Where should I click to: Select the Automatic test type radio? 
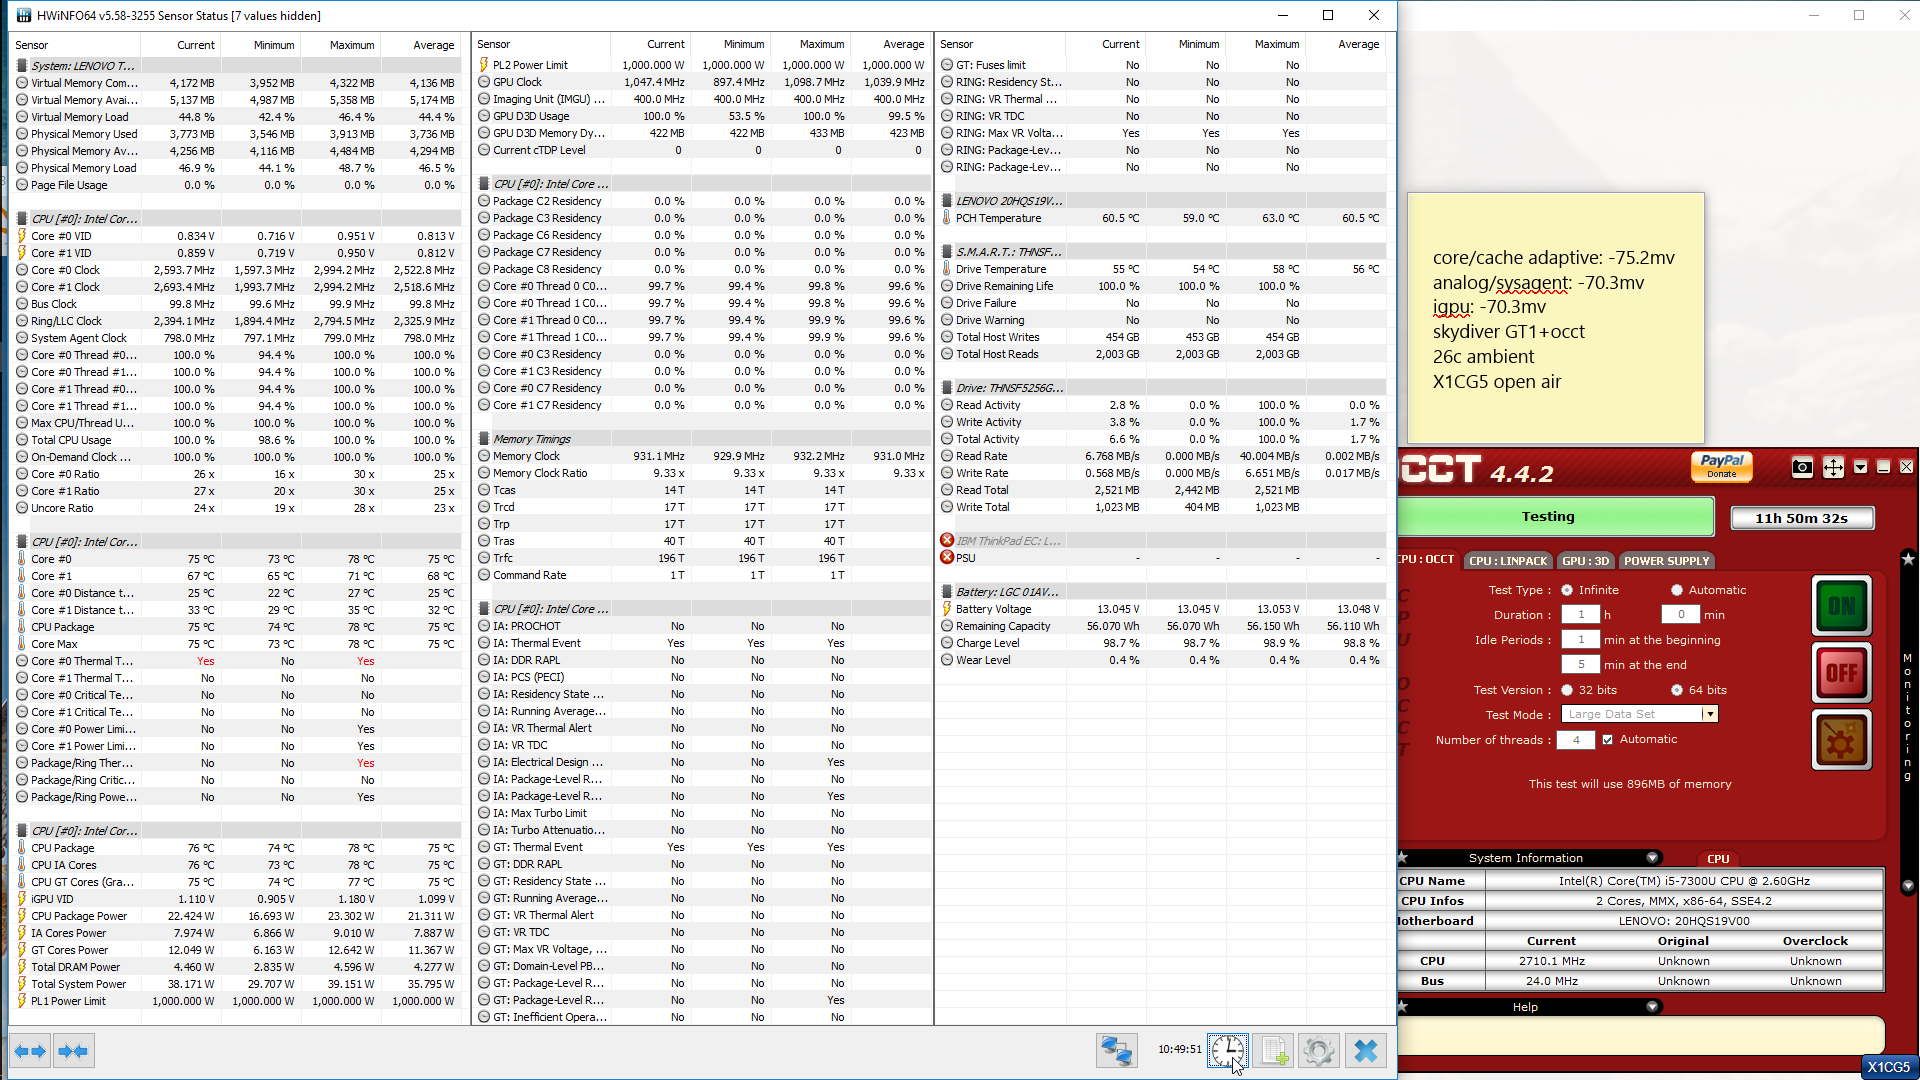[1677, 590]
